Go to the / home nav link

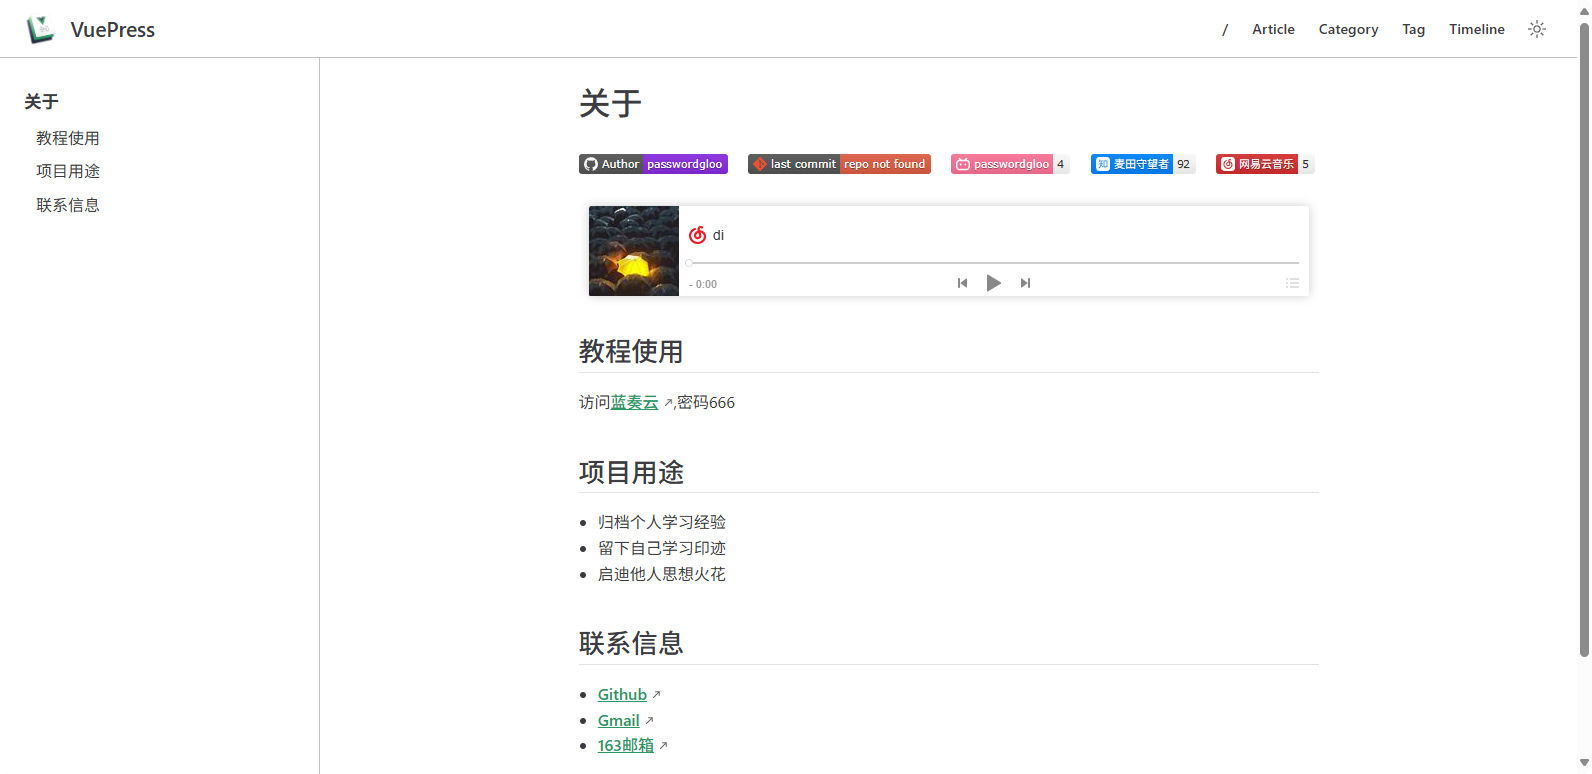click(1225, 29)
